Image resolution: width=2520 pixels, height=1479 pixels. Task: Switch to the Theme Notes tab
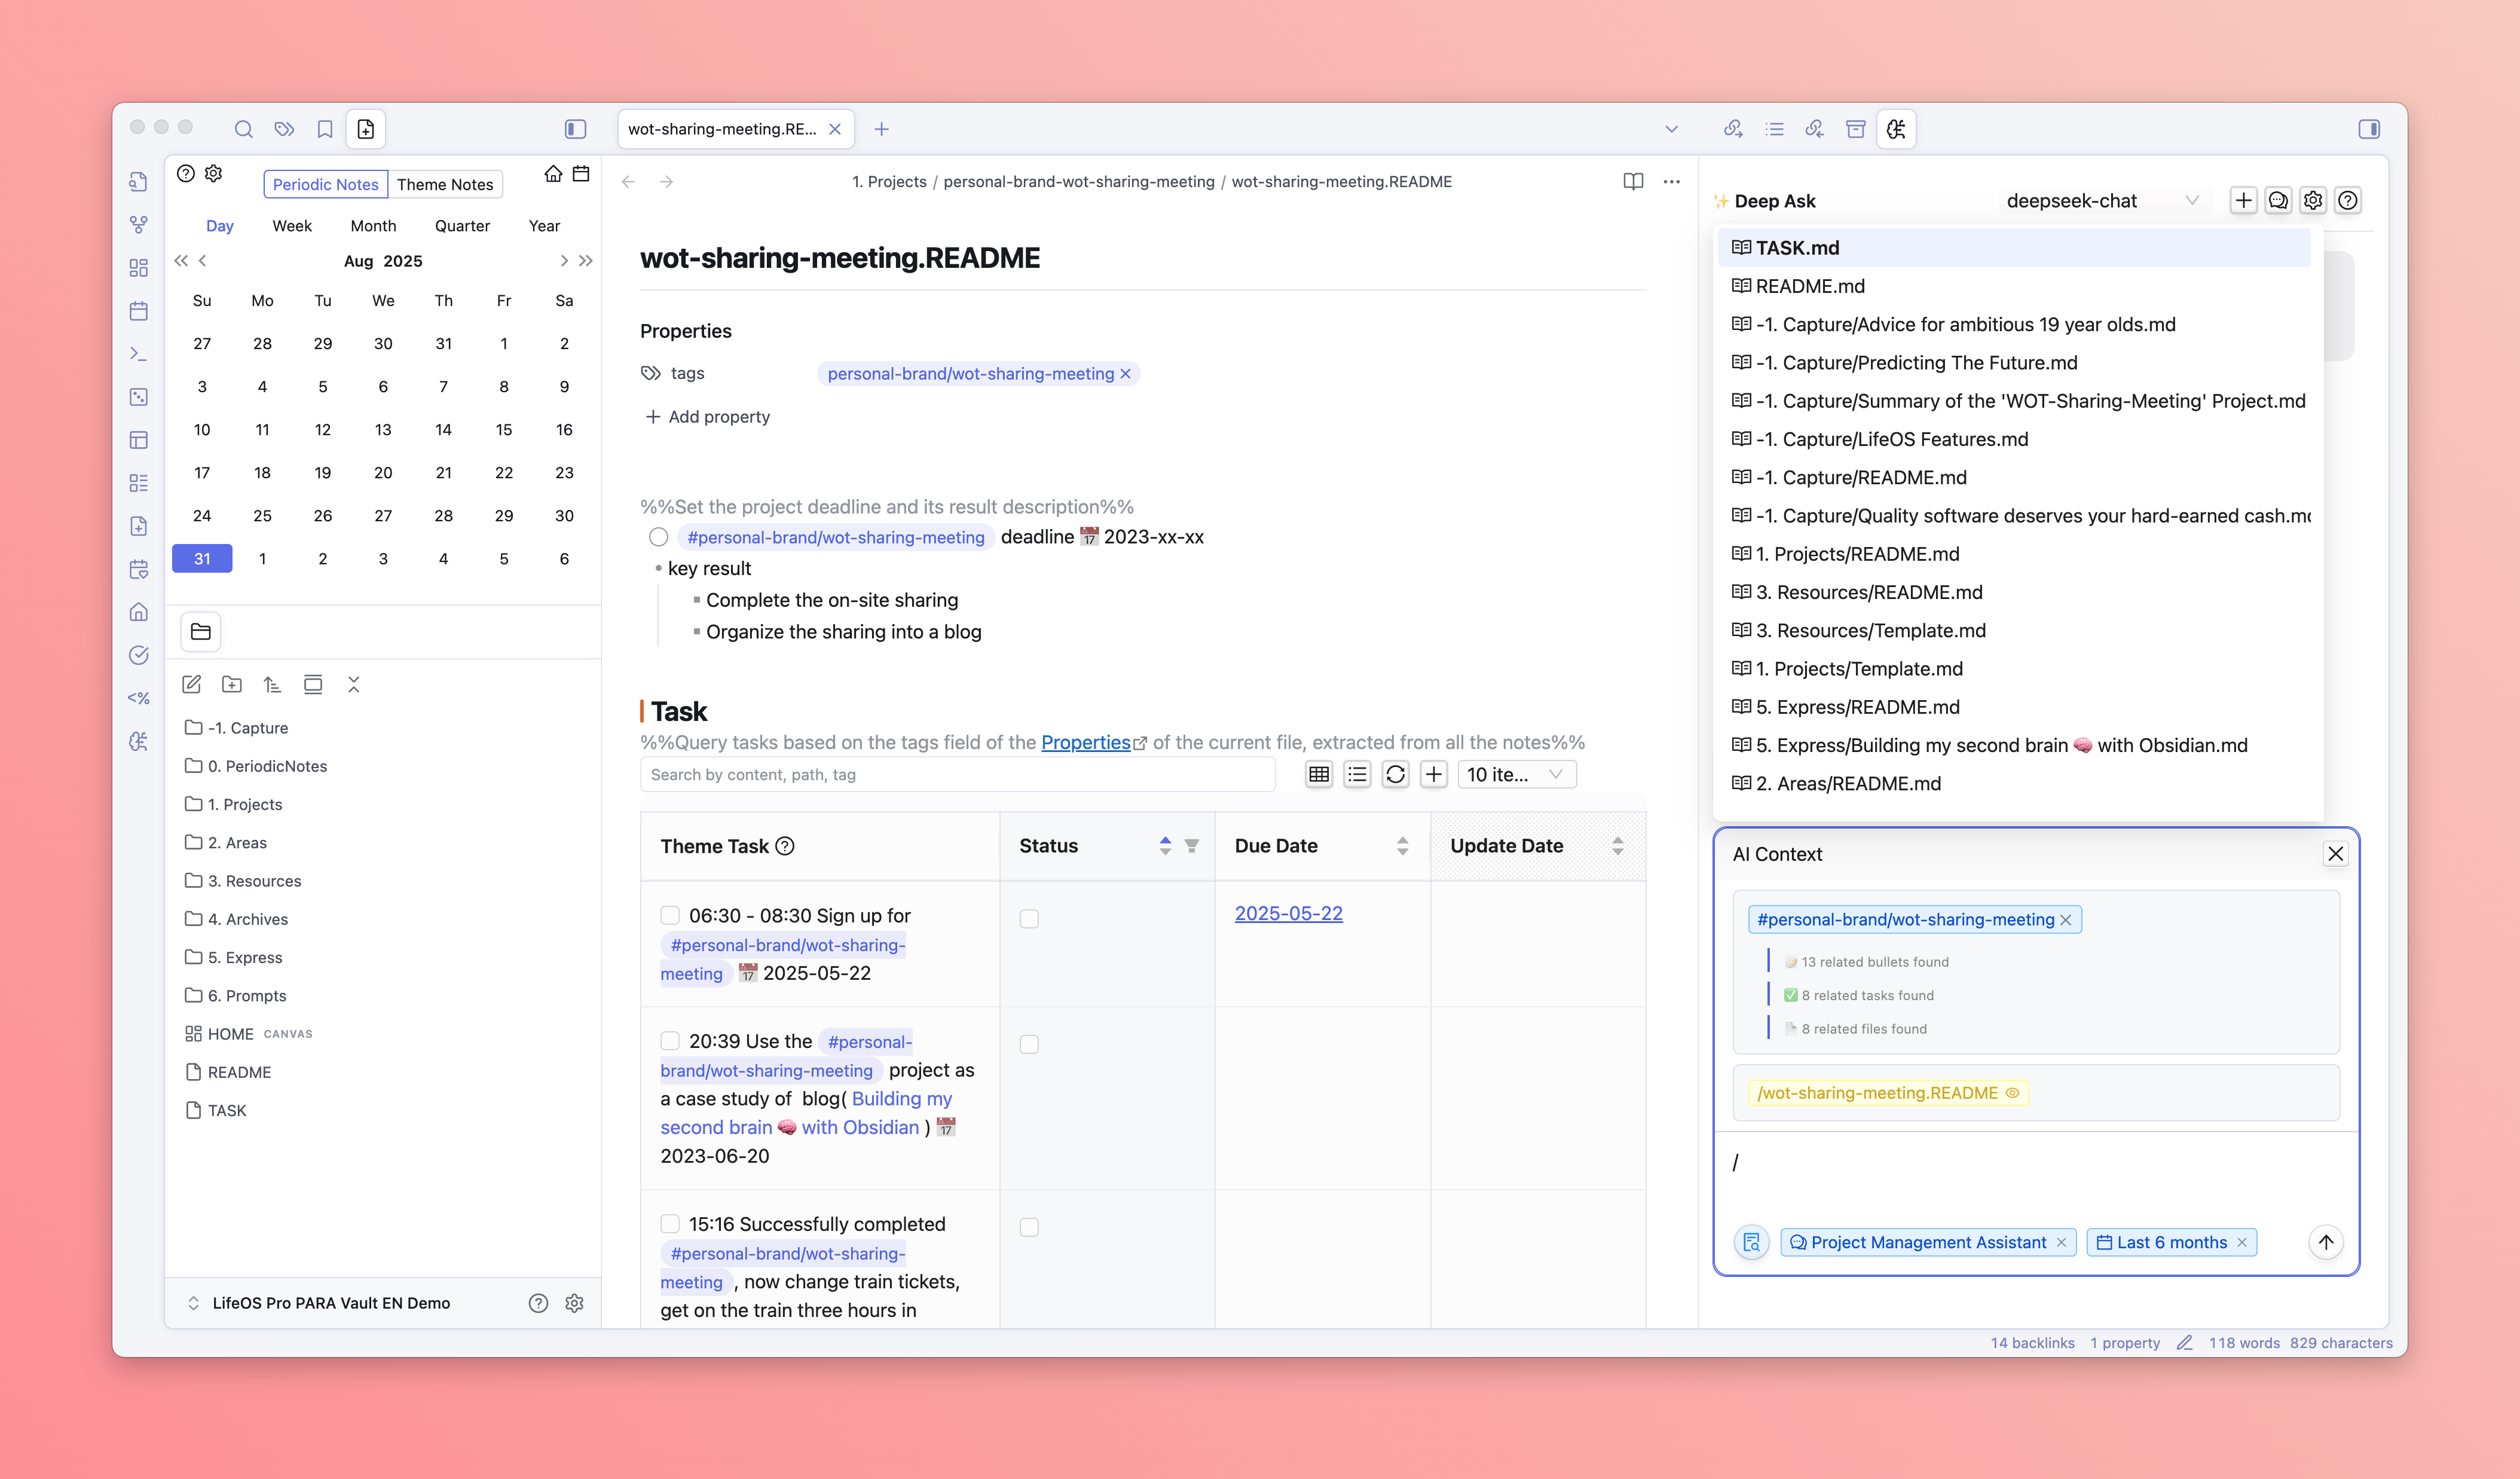445,184
